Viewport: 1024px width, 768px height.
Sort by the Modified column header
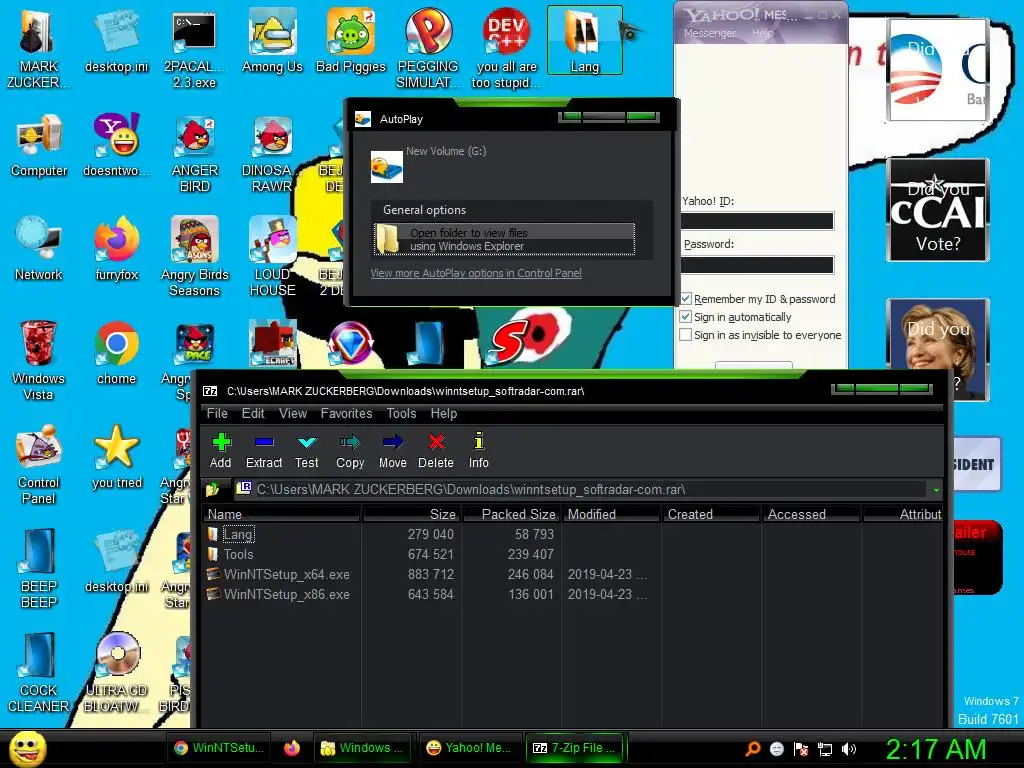tap(611, 514)
